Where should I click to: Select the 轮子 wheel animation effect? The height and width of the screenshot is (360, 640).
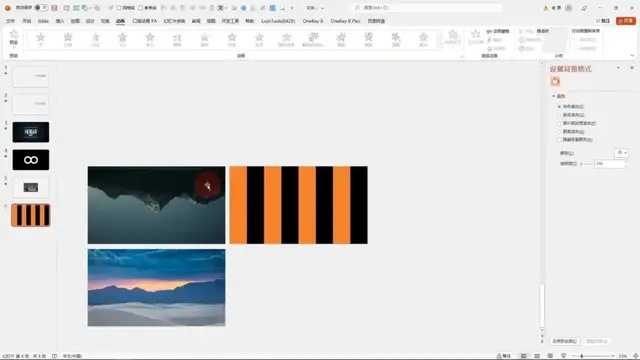point(259,40)
